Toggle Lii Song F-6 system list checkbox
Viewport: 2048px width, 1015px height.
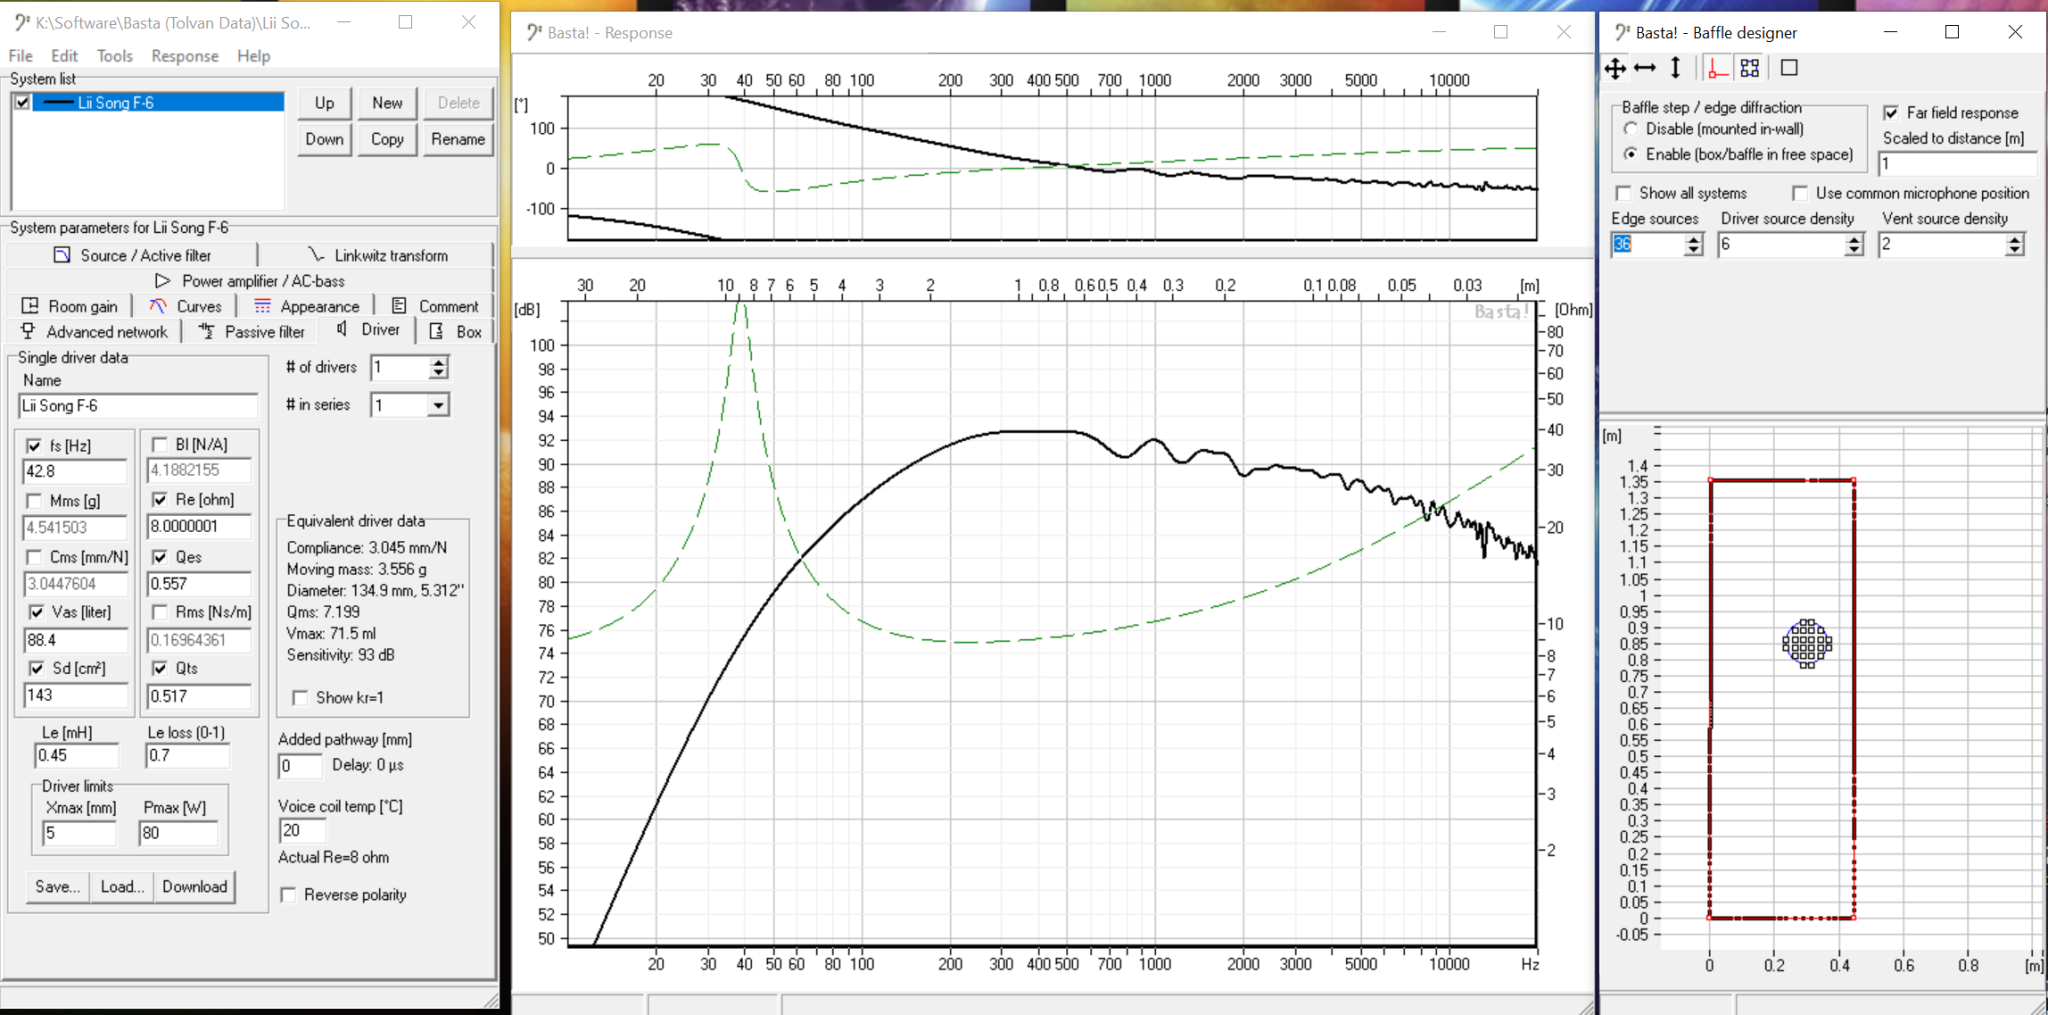coord(22,102)
